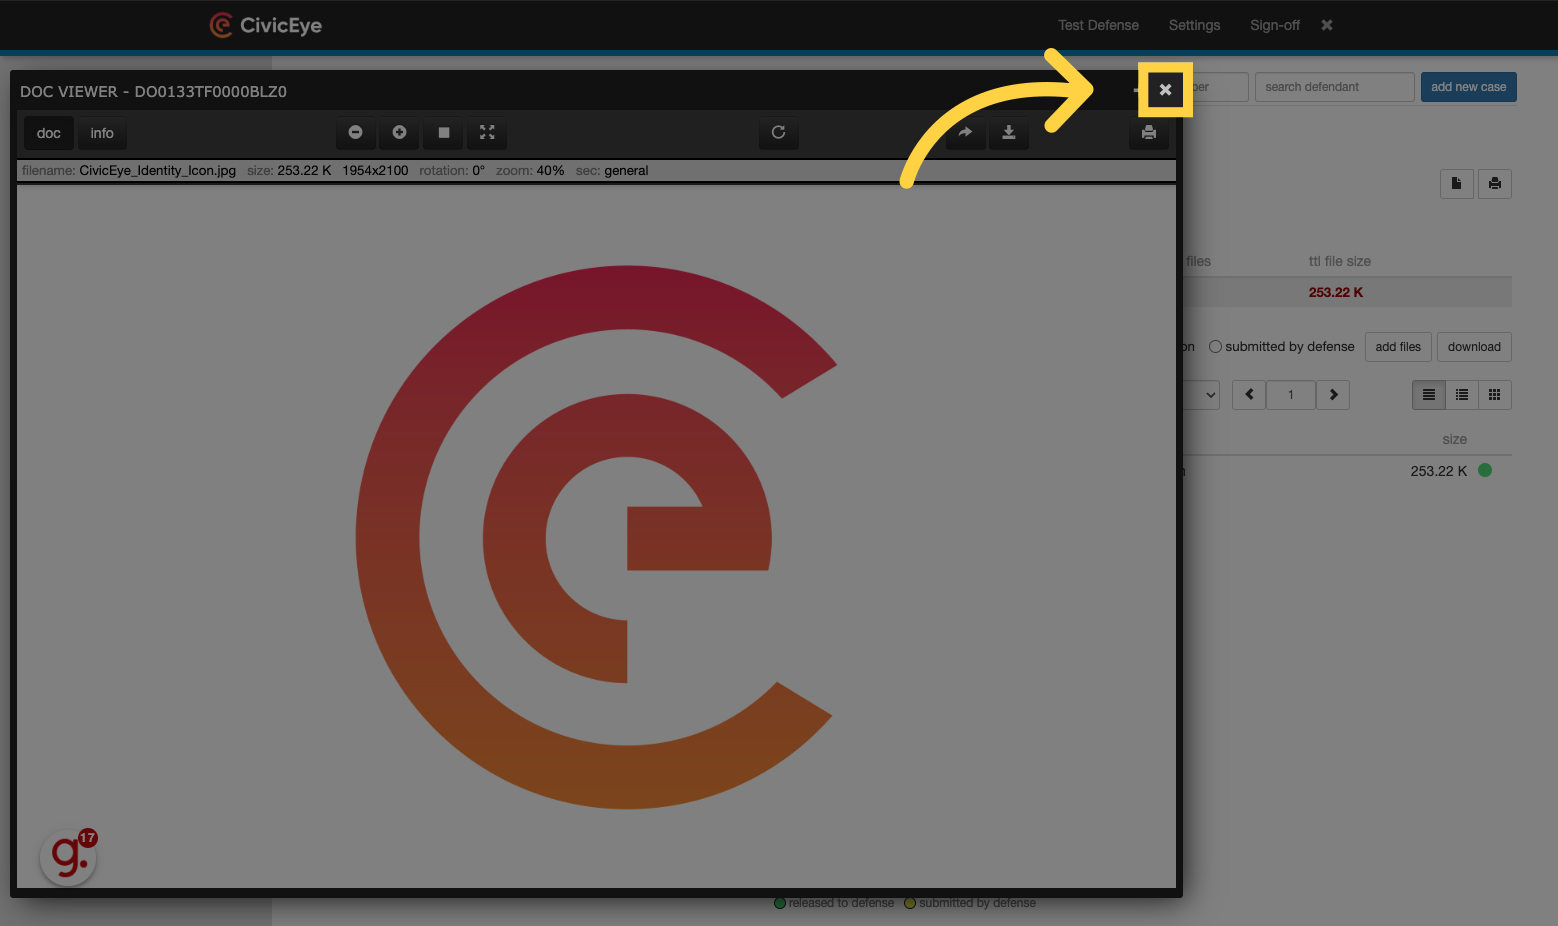Click the print icon button on case page
The width and height of the screenshot is (1558, 926).
(x=1494, y=183)
